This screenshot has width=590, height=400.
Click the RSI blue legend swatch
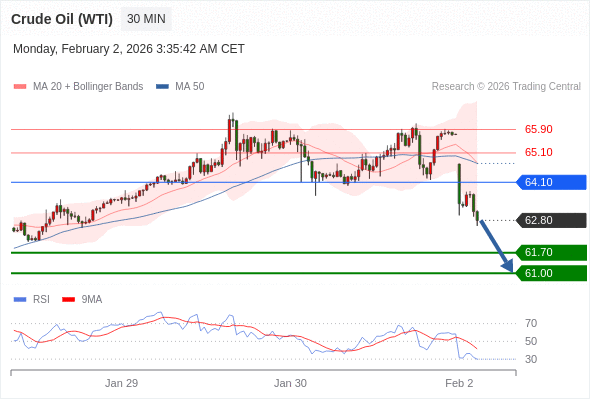(x=20, y=300)
